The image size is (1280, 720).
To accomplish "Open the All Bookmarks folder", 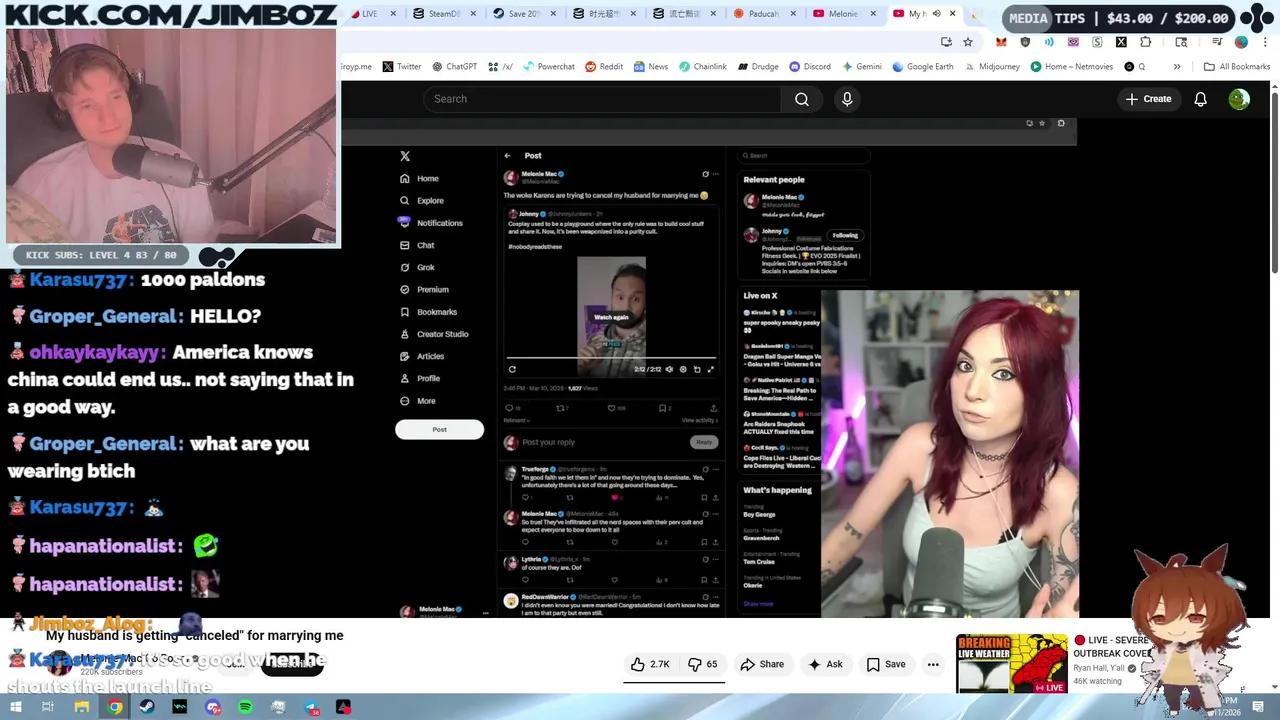I will click(x=1237, y=67).
